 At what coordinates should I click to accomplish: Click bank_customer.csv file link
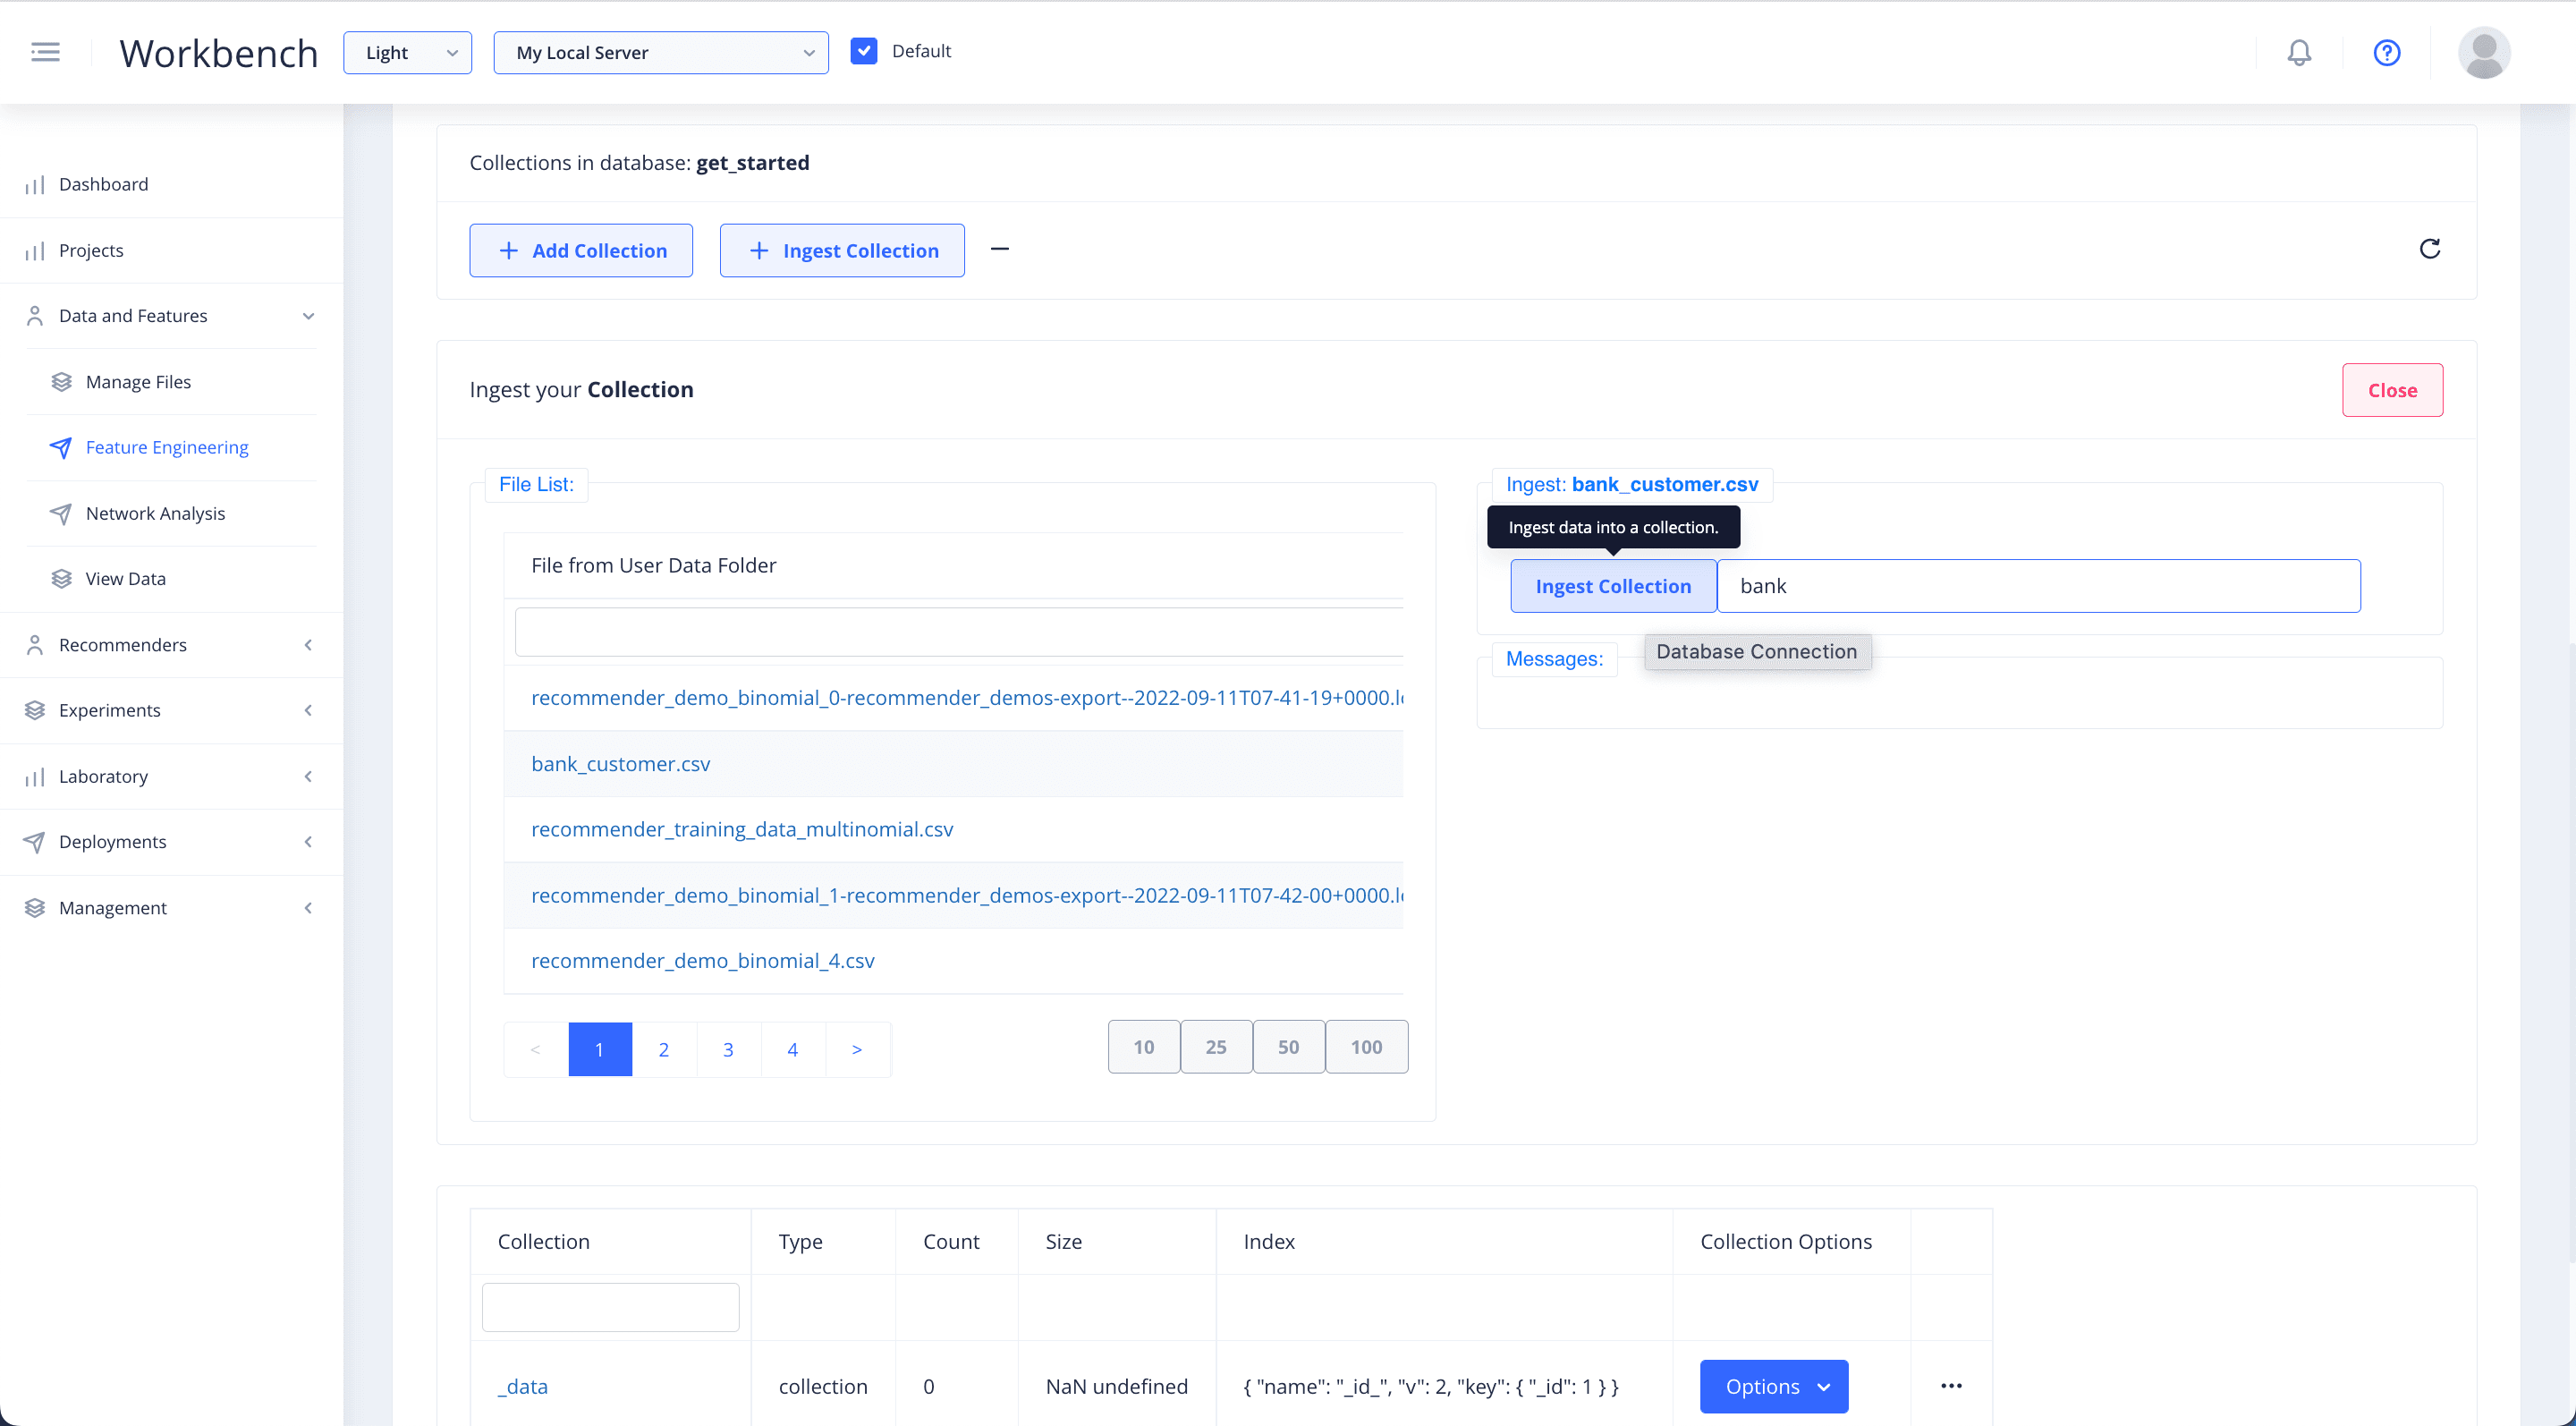coord(620,764)
